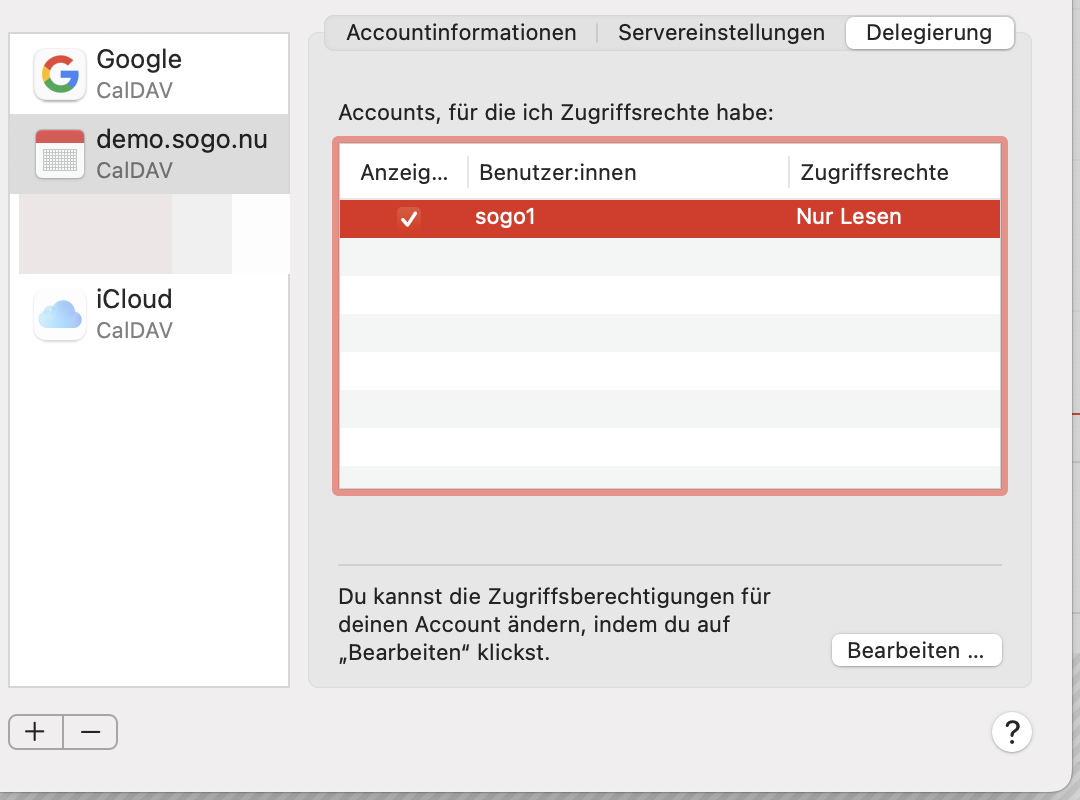Image resolution: width=1080 pixels, height=800 pixels.
Task: Select the Delegierung tab
Action: [929, 33]
